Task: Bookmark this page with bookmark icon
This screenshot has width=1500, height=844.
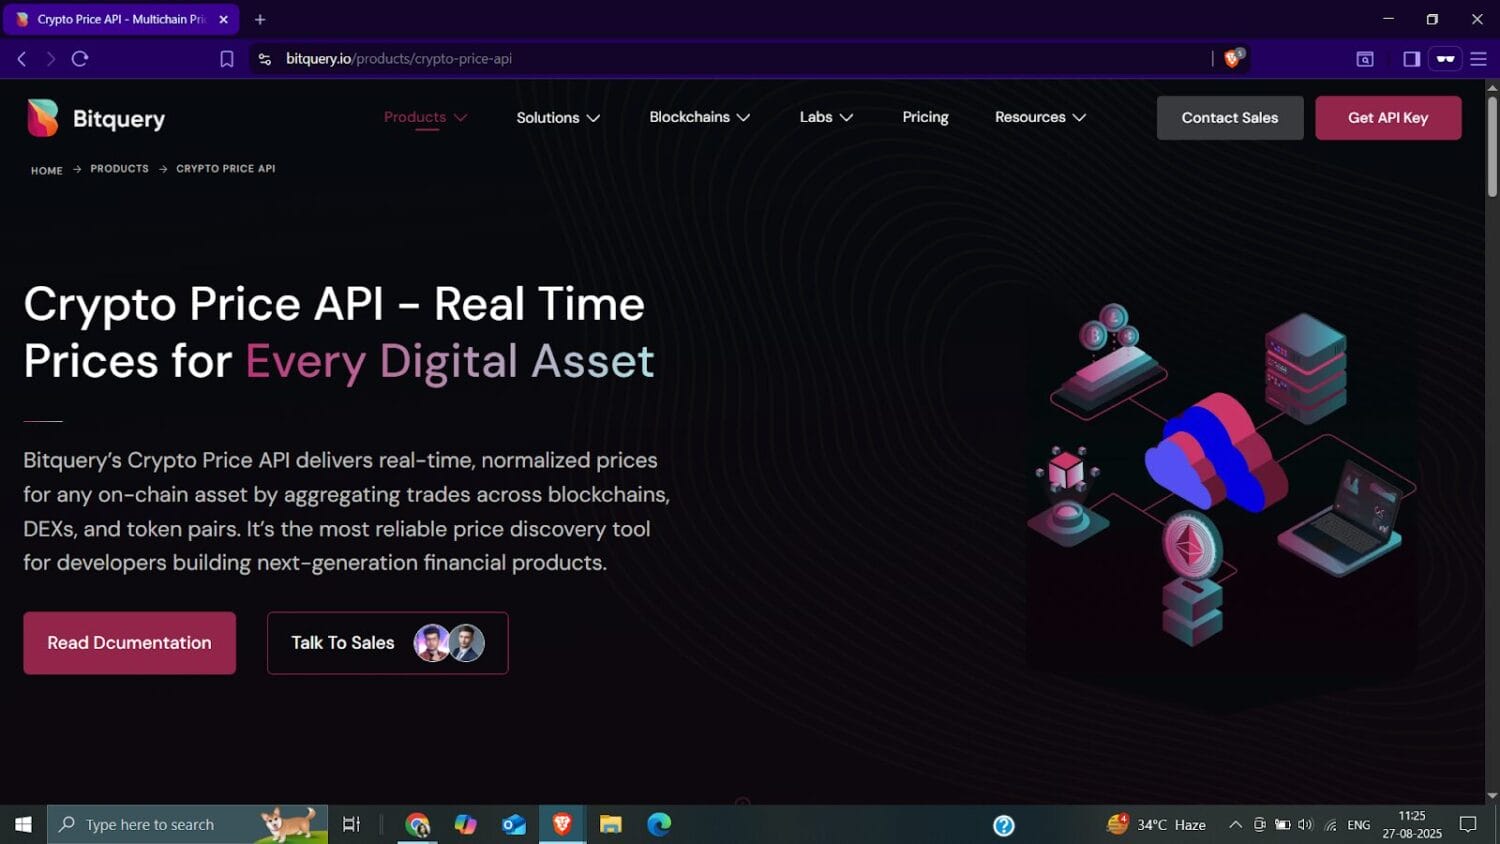Action: pos(227,59)
